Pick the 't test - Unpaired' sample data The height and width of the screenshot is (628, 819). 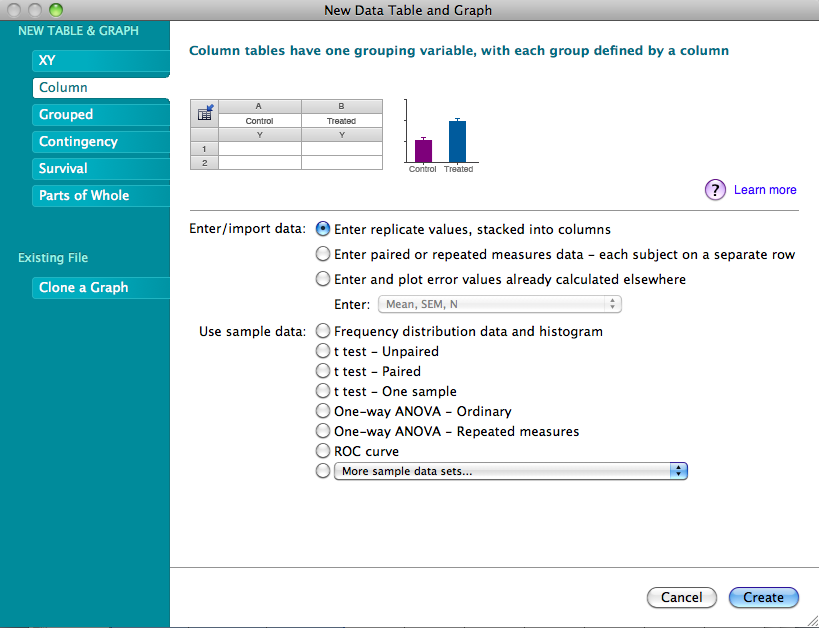tap(323, 351)
